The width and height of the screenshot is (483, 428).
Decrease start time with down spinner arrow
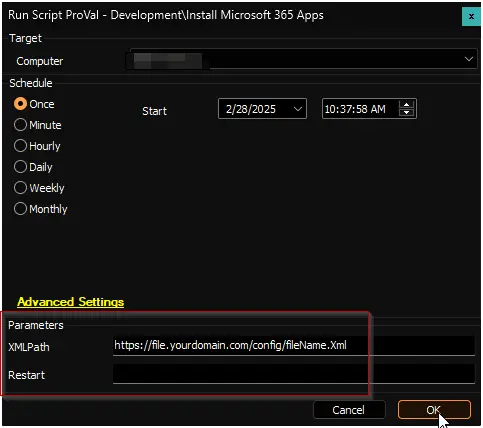coord(406,113)
